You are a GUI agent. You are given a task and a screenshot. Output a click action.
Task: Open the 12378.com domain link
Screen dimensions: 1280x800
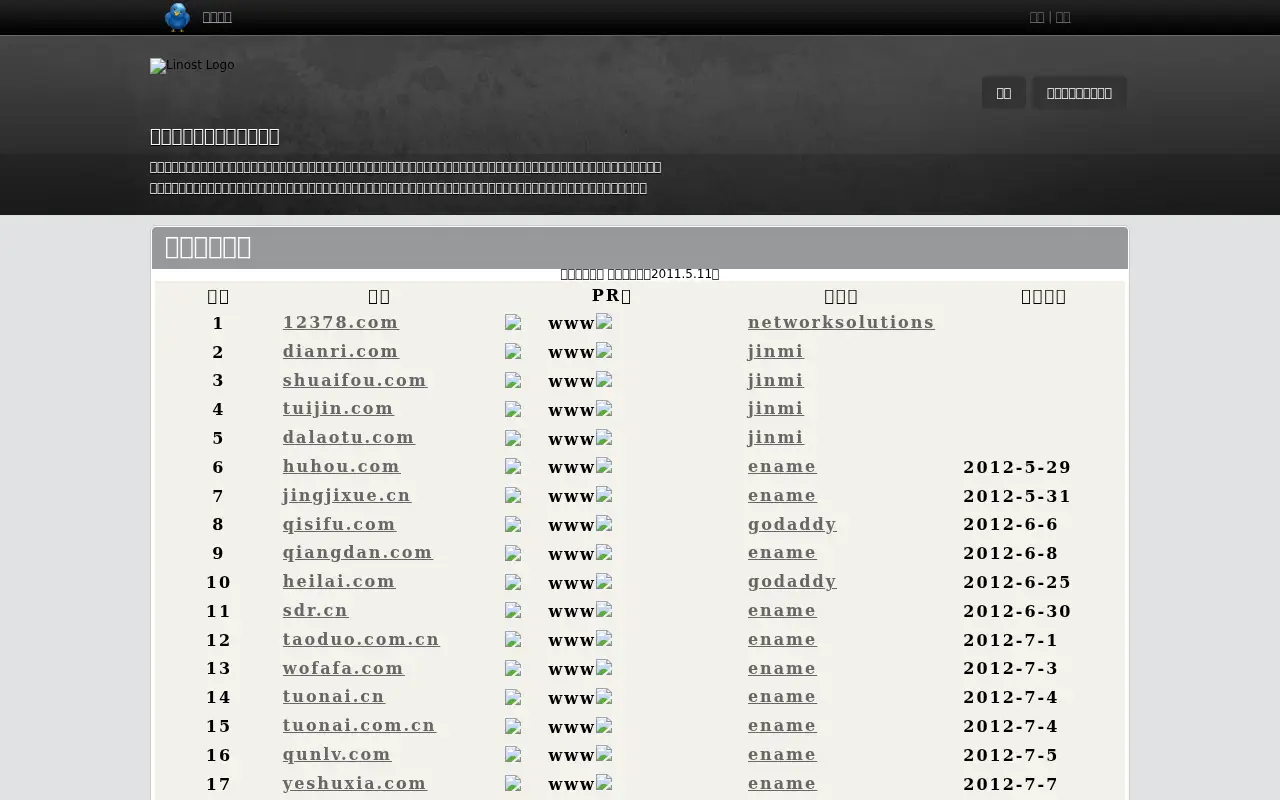pyautogui.click(x=341, y=322)
